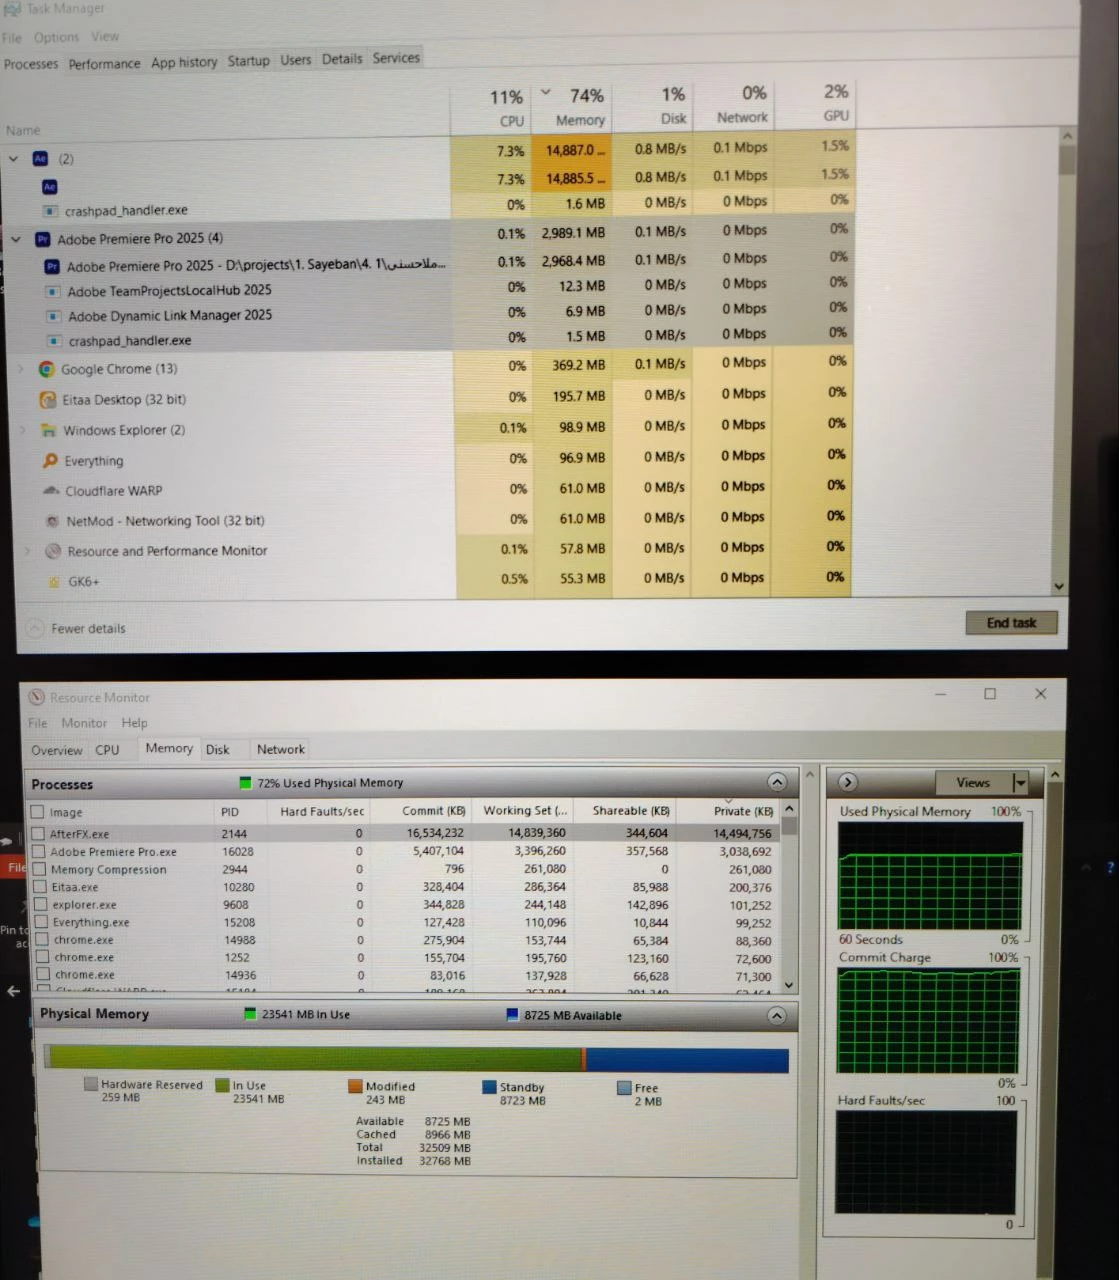
Task: Click the Physical Memory usage bar
Action: point(416,1059)
